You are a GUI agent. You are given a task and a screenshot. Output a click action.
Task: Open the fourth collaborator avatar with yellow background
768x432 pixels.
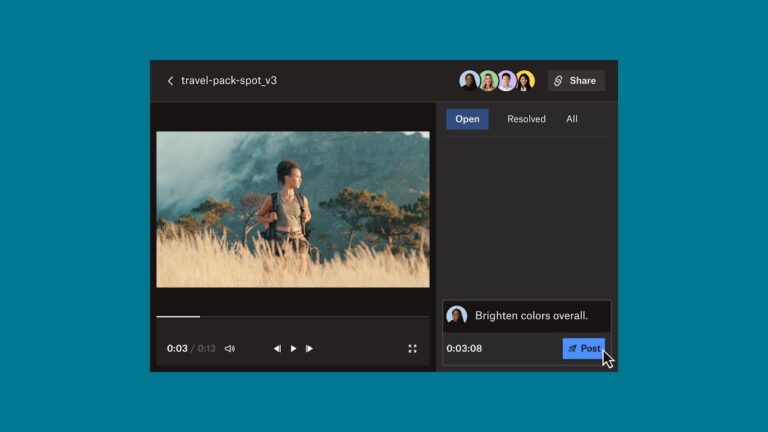[x=525, y=80]
